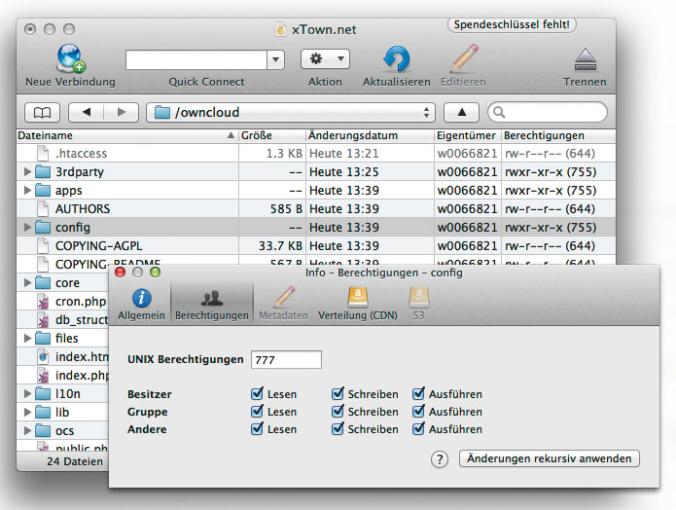Click the ocs folder icon

[43, 431]
